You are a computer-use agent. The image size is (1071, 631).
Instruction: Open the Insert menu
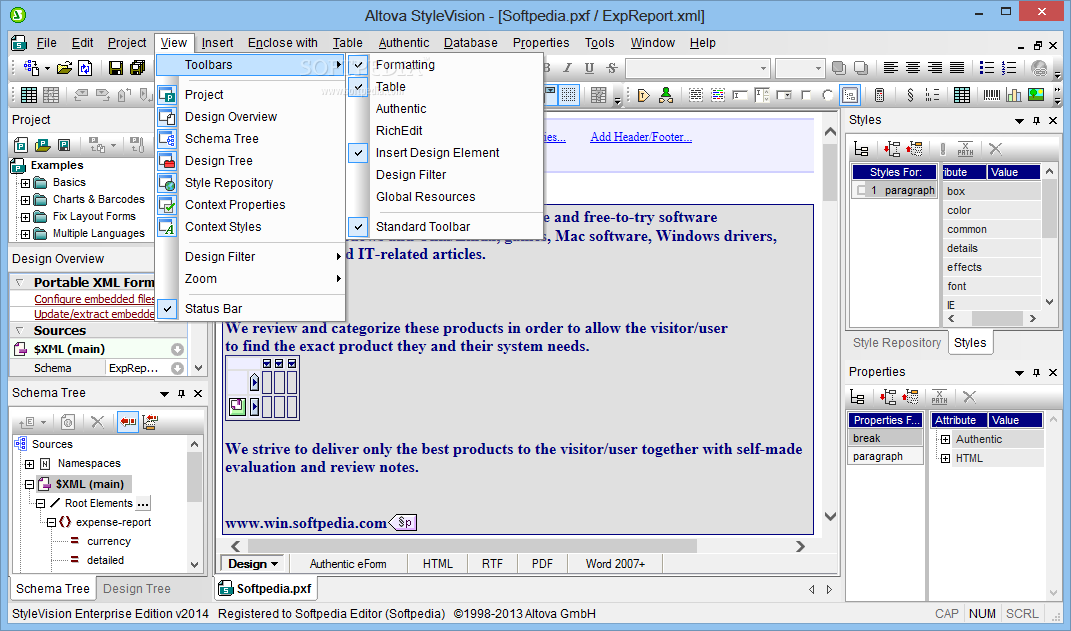click(x=217, y=42)
